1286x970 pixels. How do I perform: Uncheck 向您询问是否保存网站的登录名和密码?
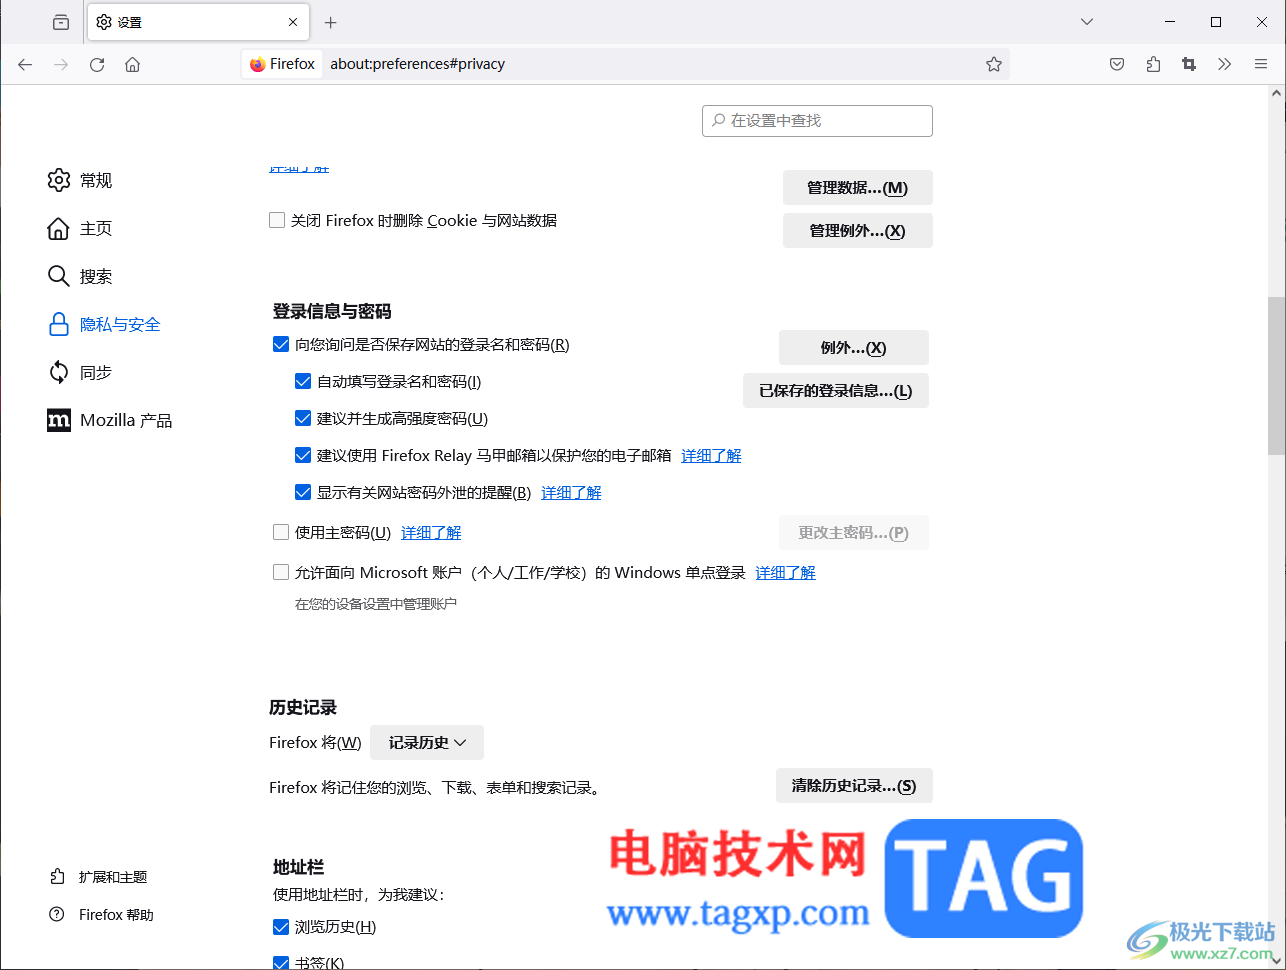tap(281, 344)
